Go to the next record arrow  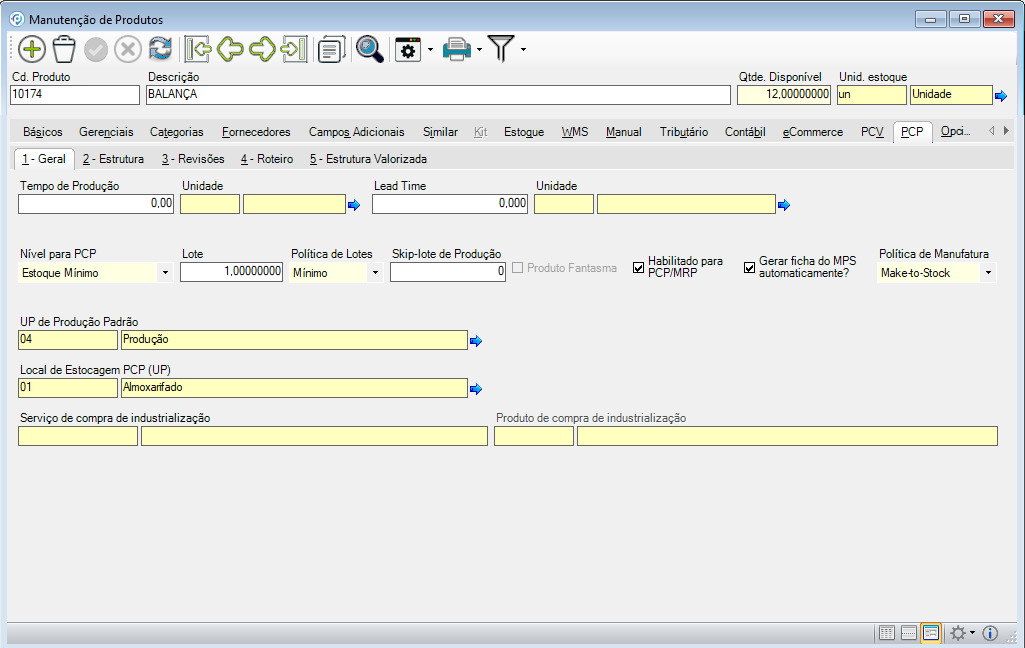click(263, 49)
